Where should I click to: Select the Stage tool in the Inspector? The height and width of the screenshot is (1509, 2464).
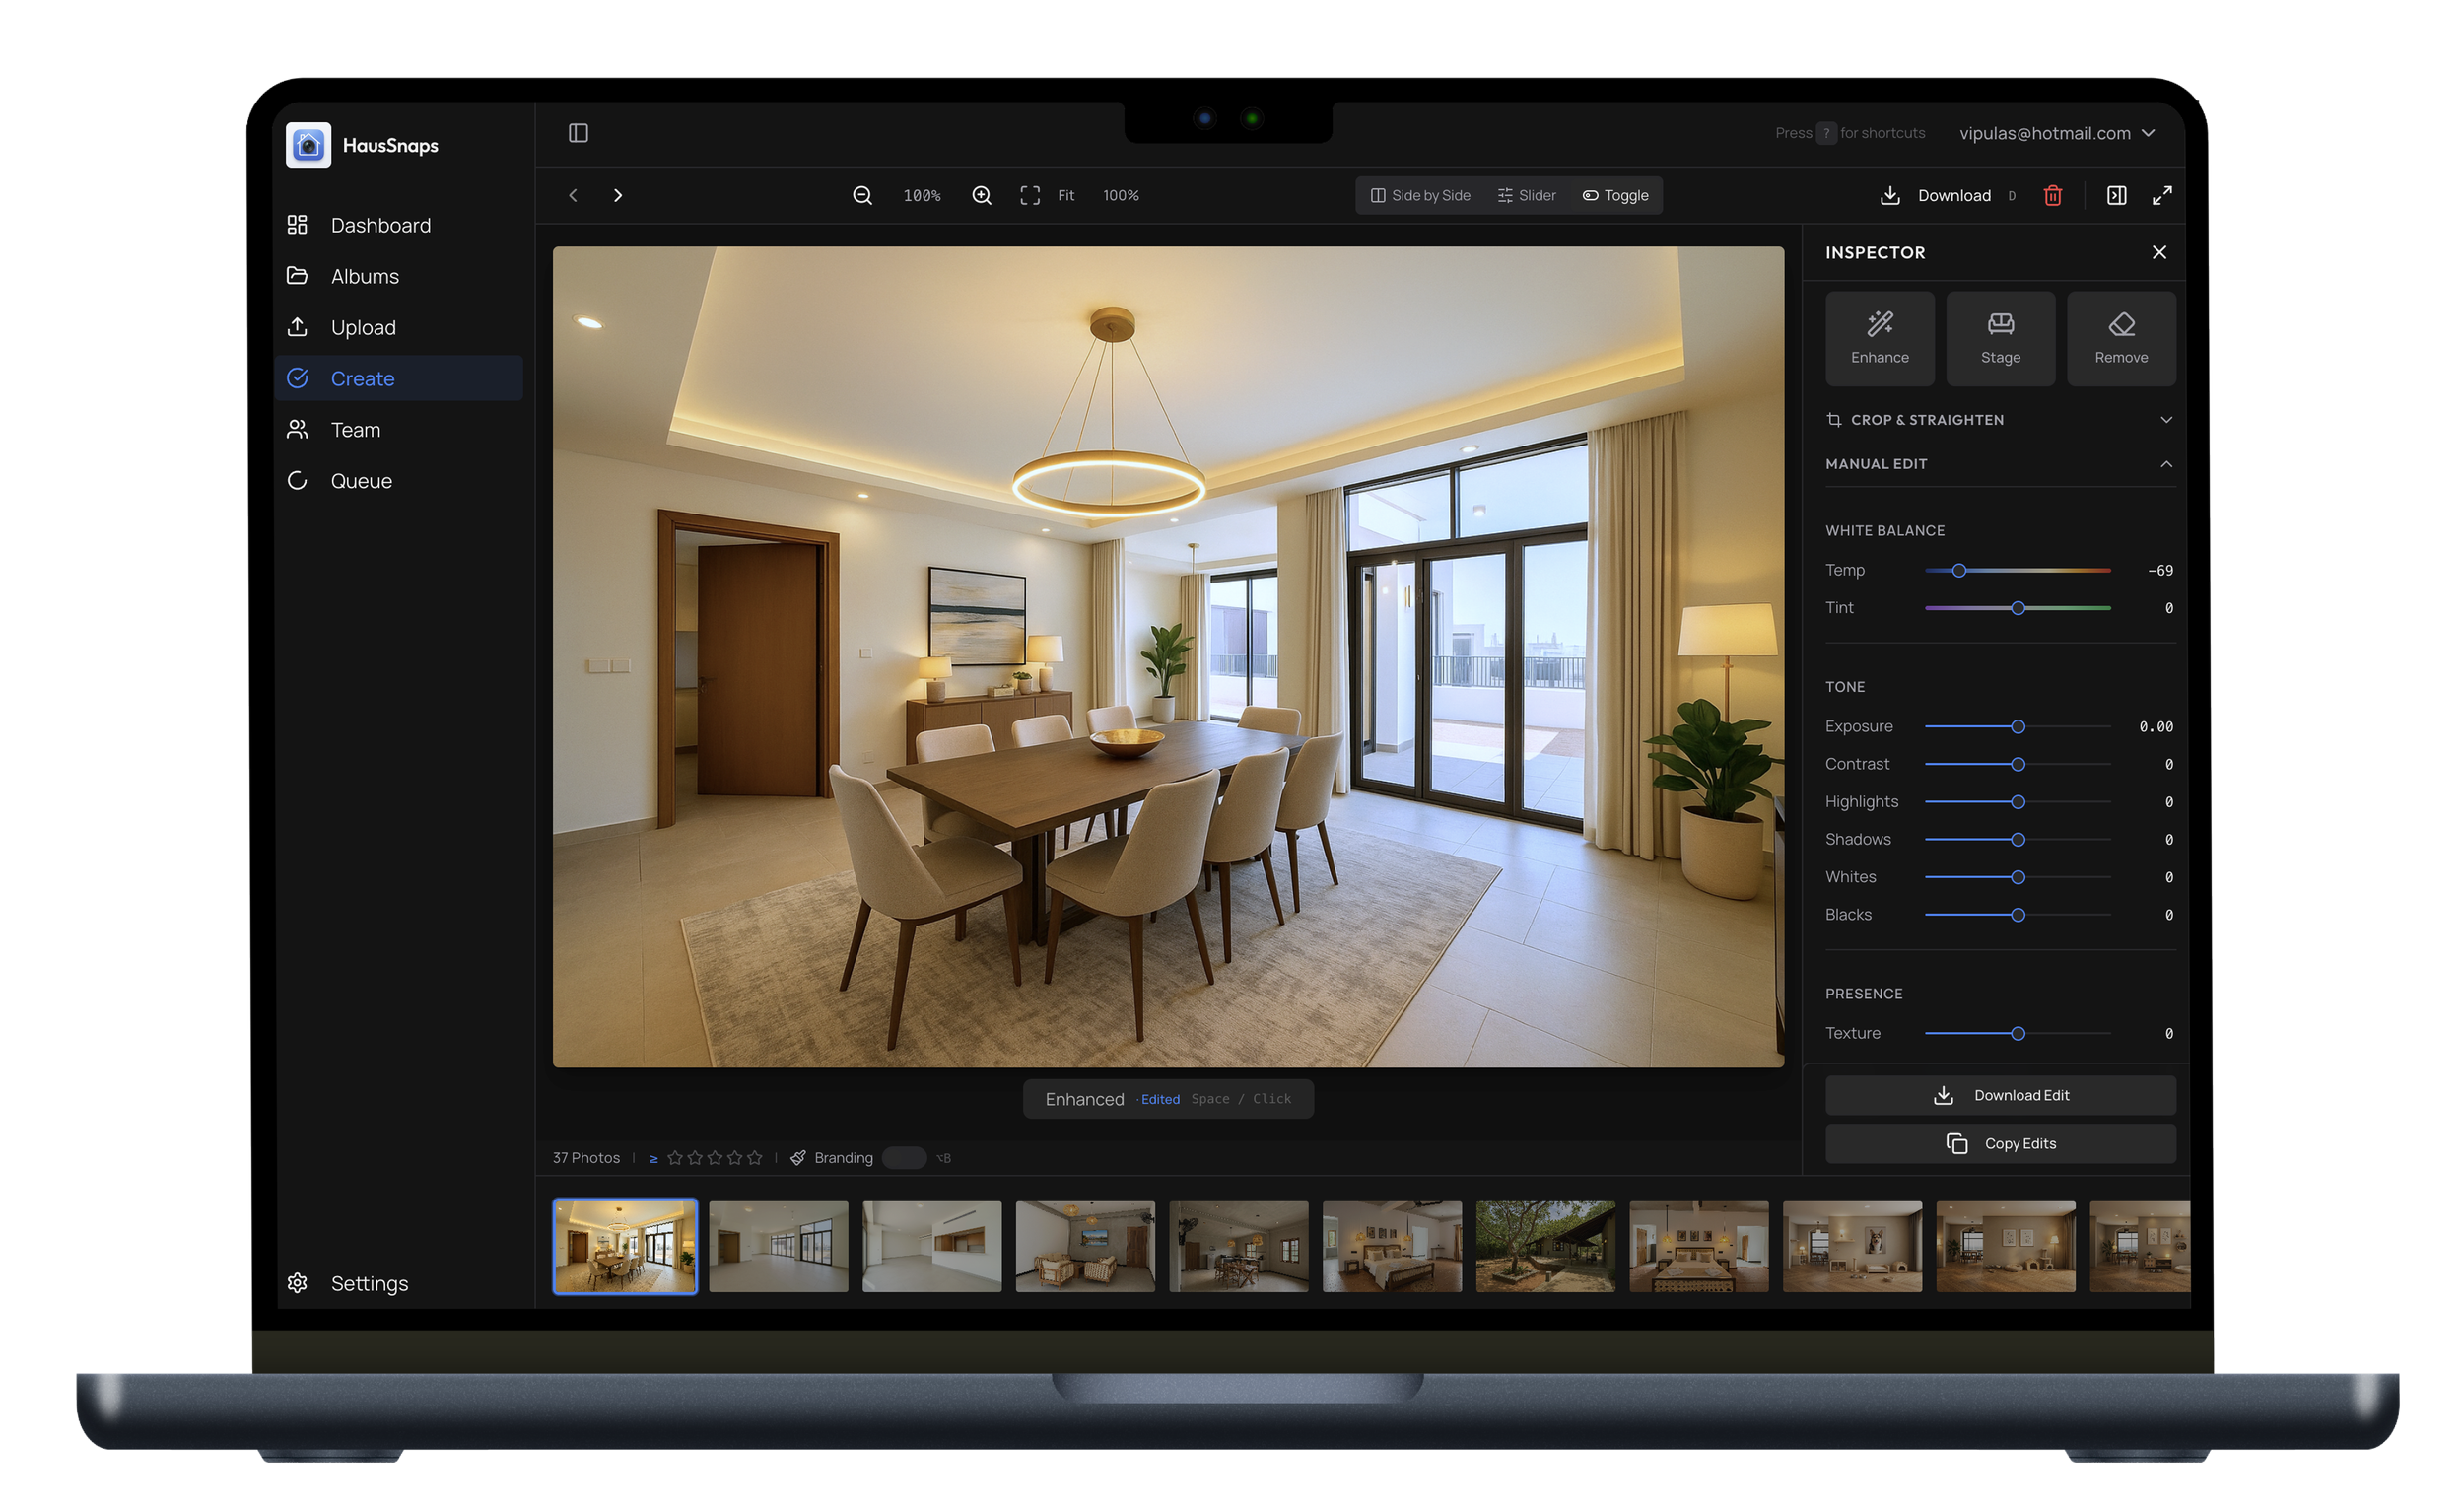[2000, 338]
